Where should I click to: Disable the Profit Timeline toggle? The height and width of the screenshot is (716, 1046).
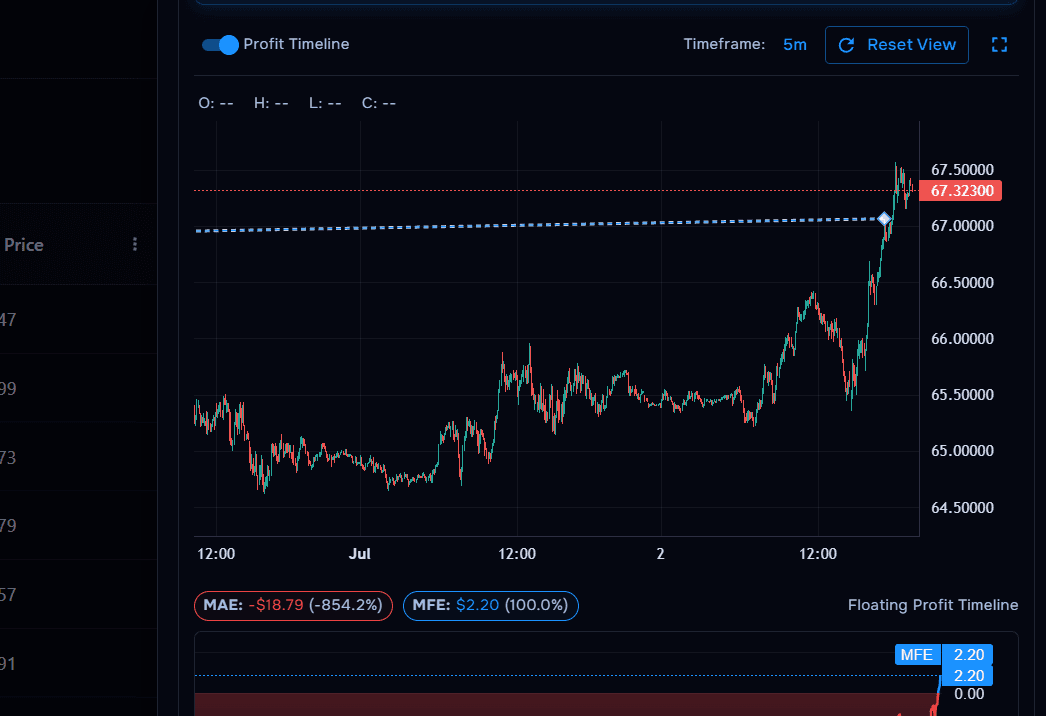click(218, 44)
